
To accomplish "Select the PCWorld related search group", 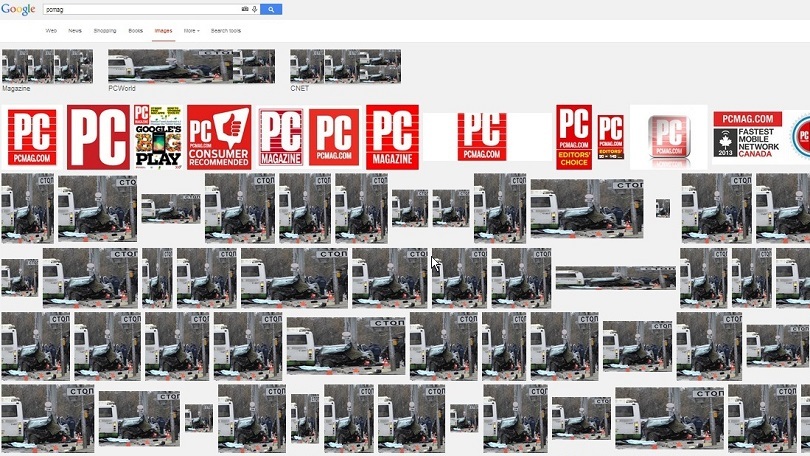I will (x=191, y=67).
